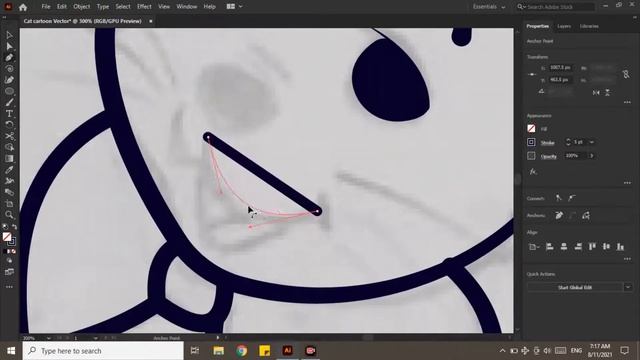Click Flip Horizontally in Transform section

[x=596, y=93]
